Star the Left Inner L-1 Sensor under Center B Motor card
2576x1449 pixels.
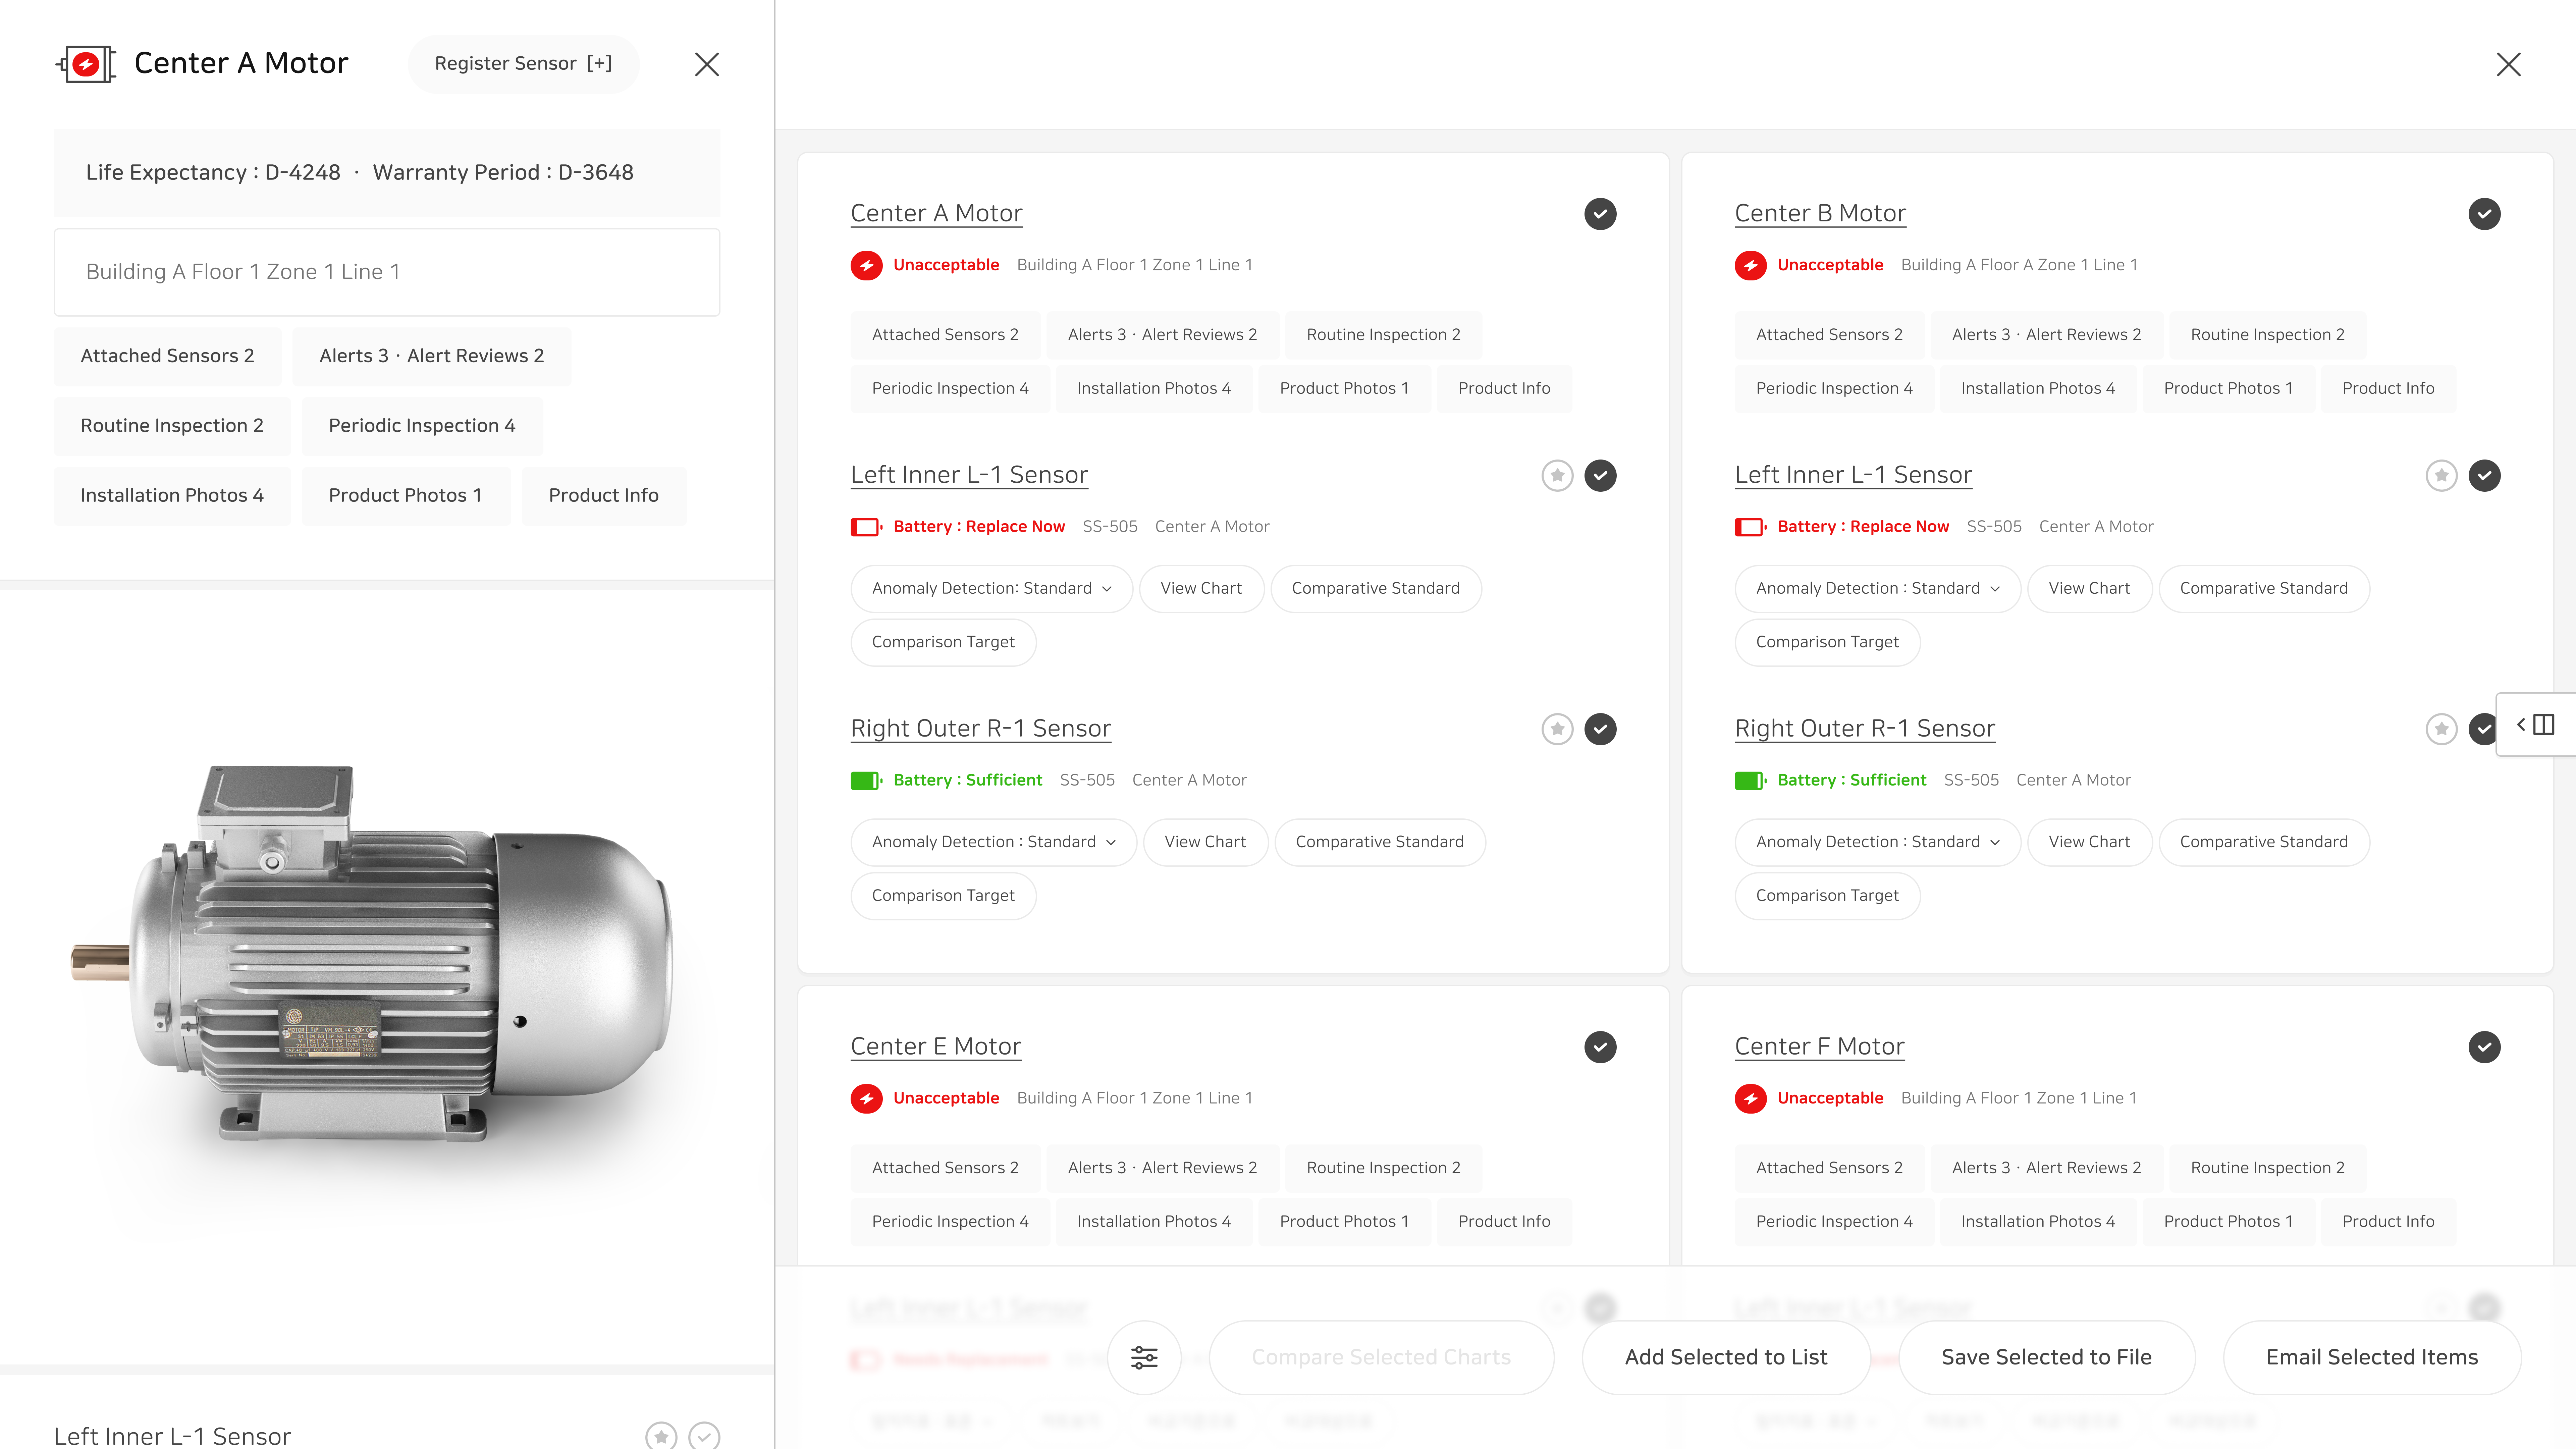point(2441,476)
